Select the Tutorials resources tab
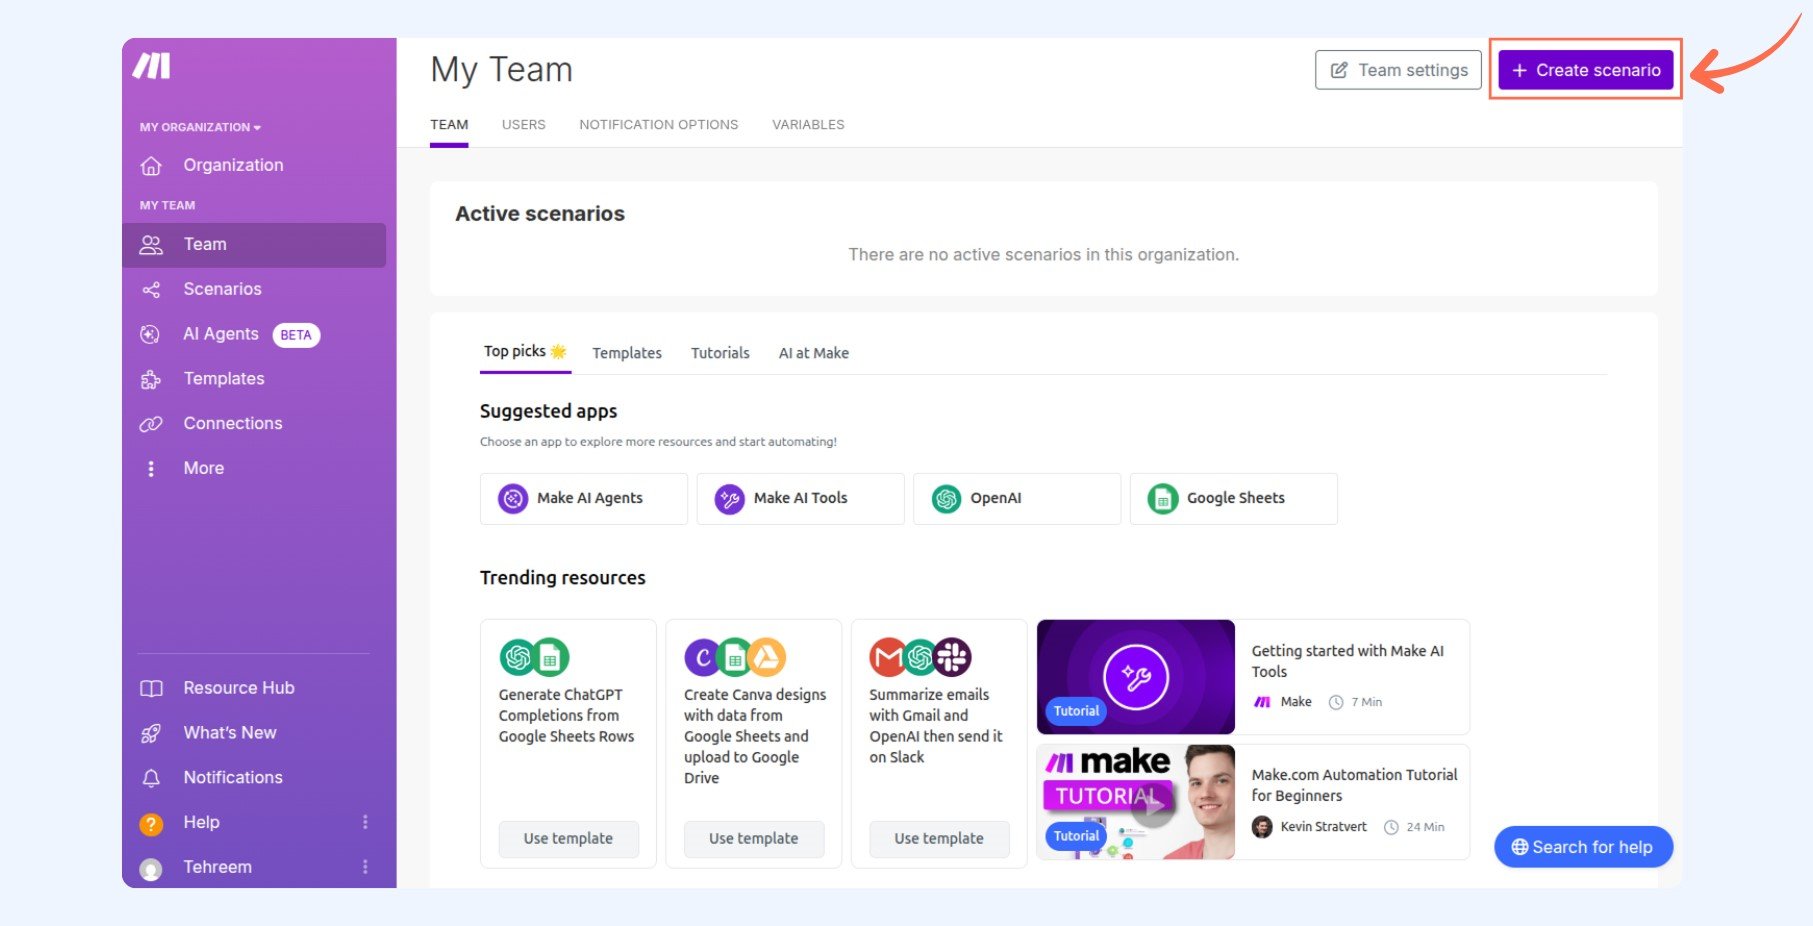This screenshot has width=1813, height=926. tap(720, 353)
